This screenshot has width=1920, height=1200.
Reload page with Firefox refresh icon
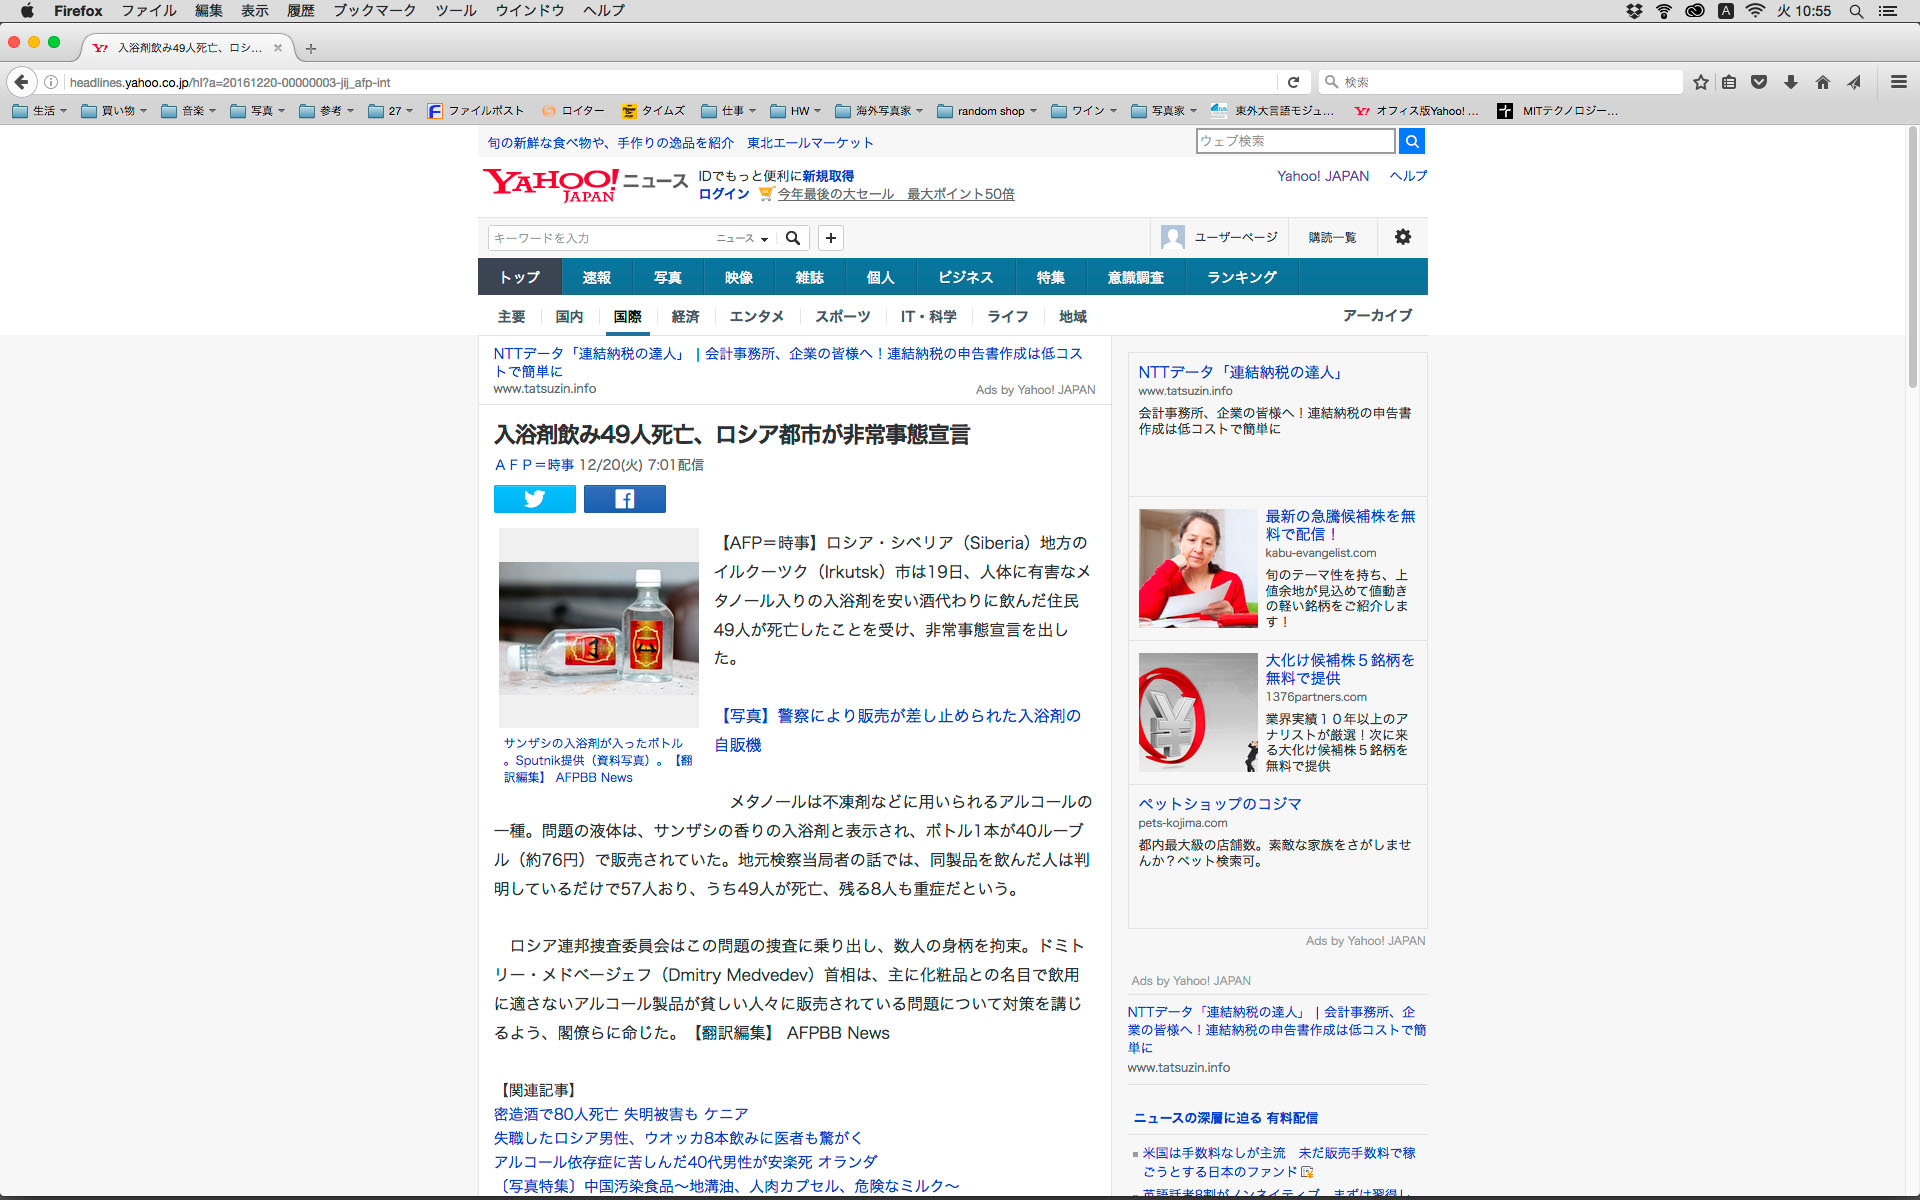coord(1293,82)
